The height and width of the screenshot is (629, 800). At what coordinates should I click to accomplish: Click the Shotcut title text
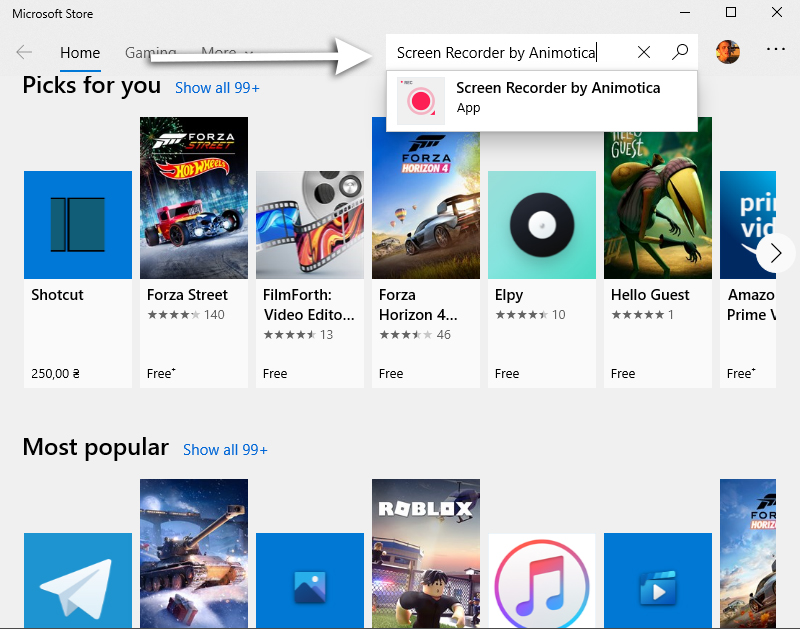pos(57,295)
